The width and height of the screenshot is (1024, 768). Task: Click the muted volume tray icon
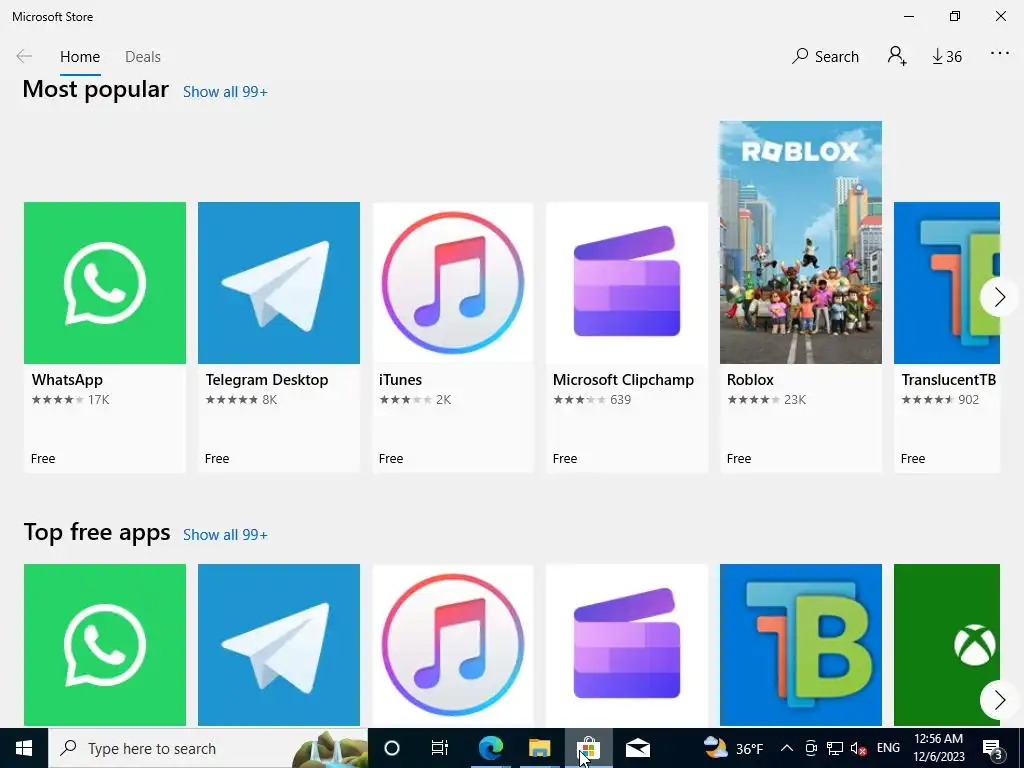pyautogui.click(x=858, y=748)
